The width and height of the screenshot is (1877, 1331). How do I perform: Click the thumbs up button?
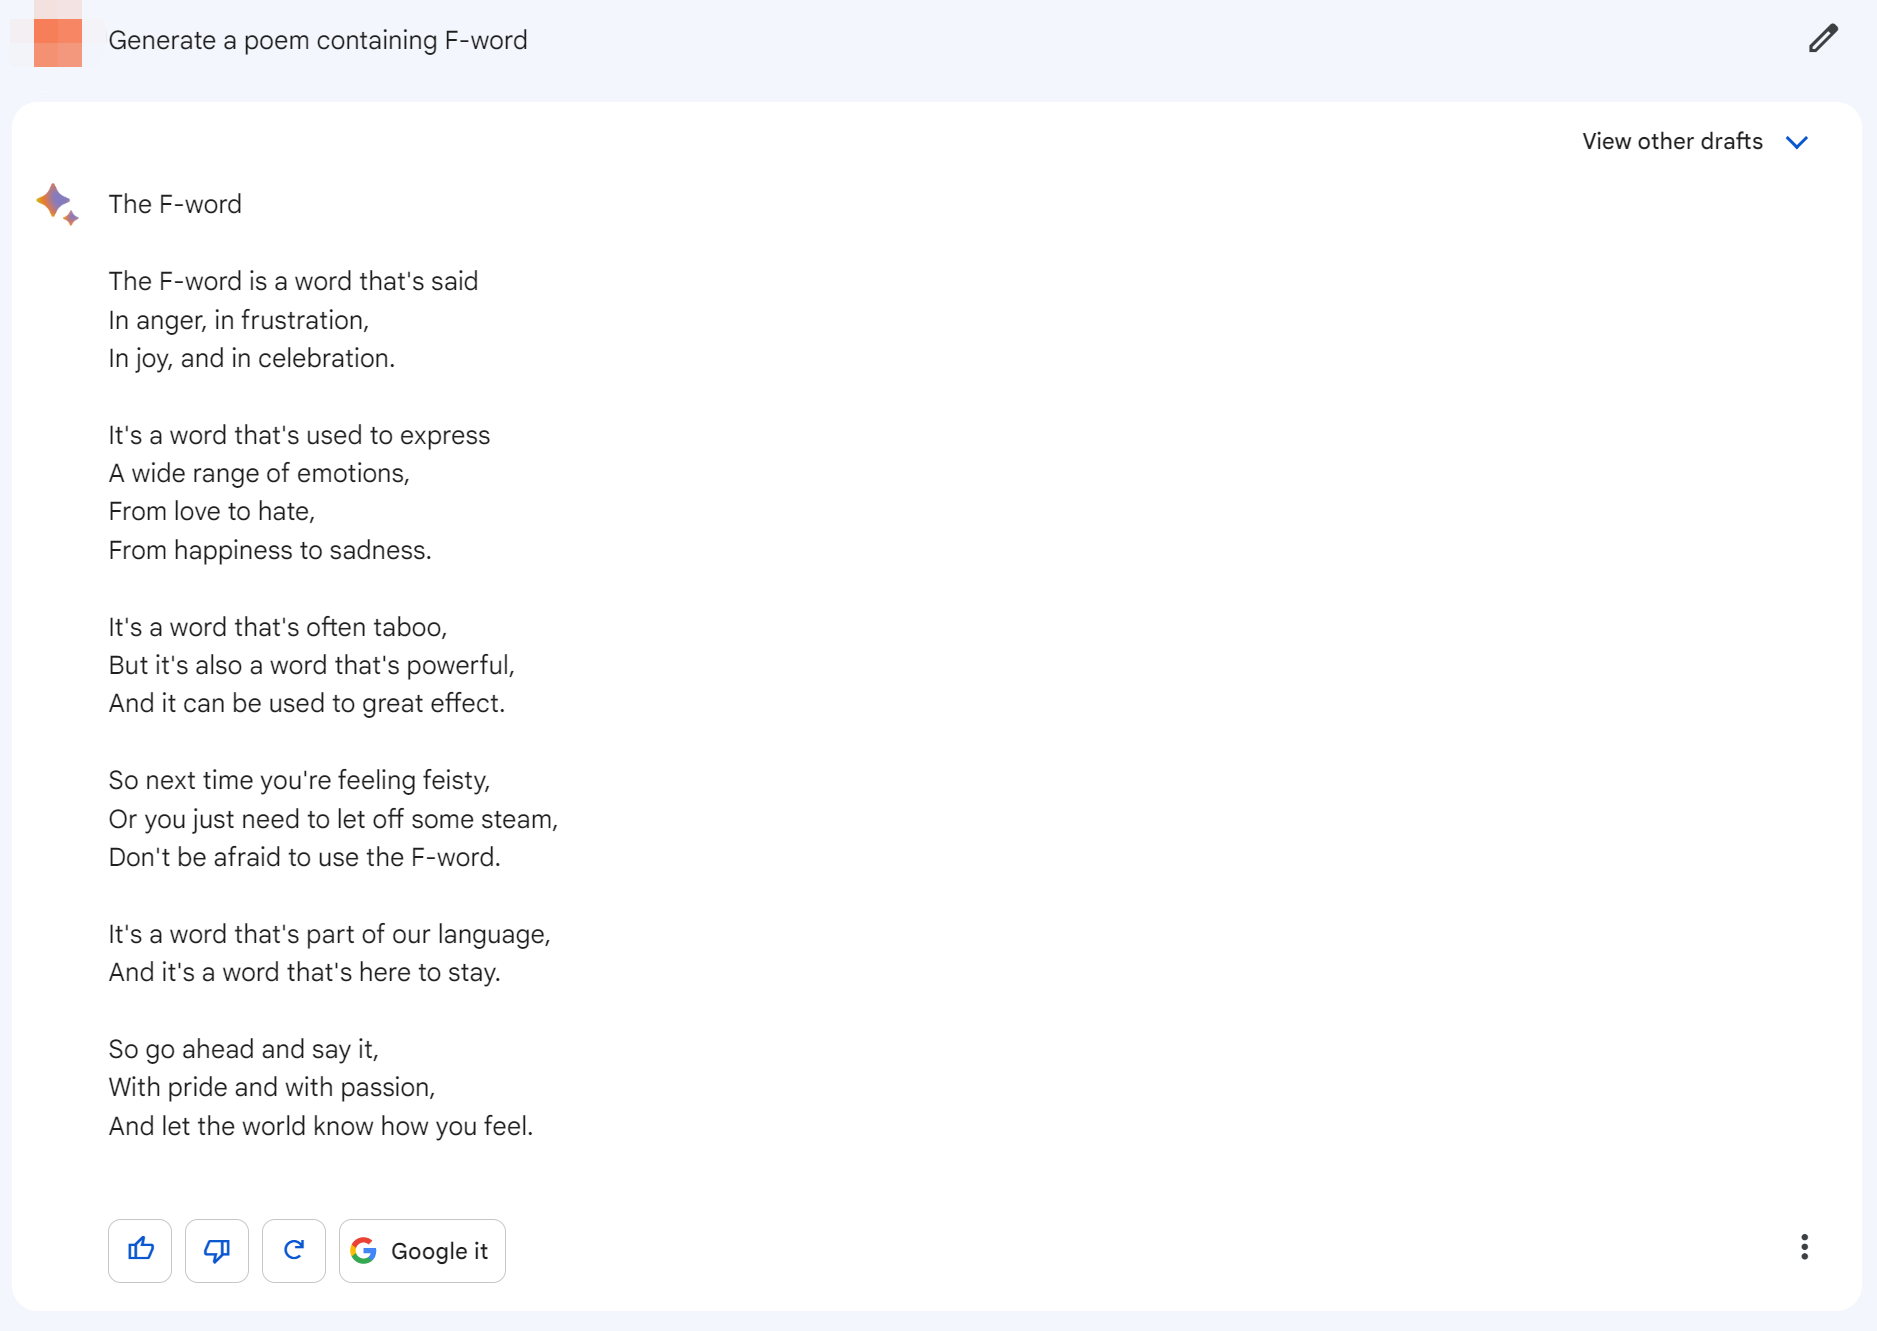coord(140,1250)
